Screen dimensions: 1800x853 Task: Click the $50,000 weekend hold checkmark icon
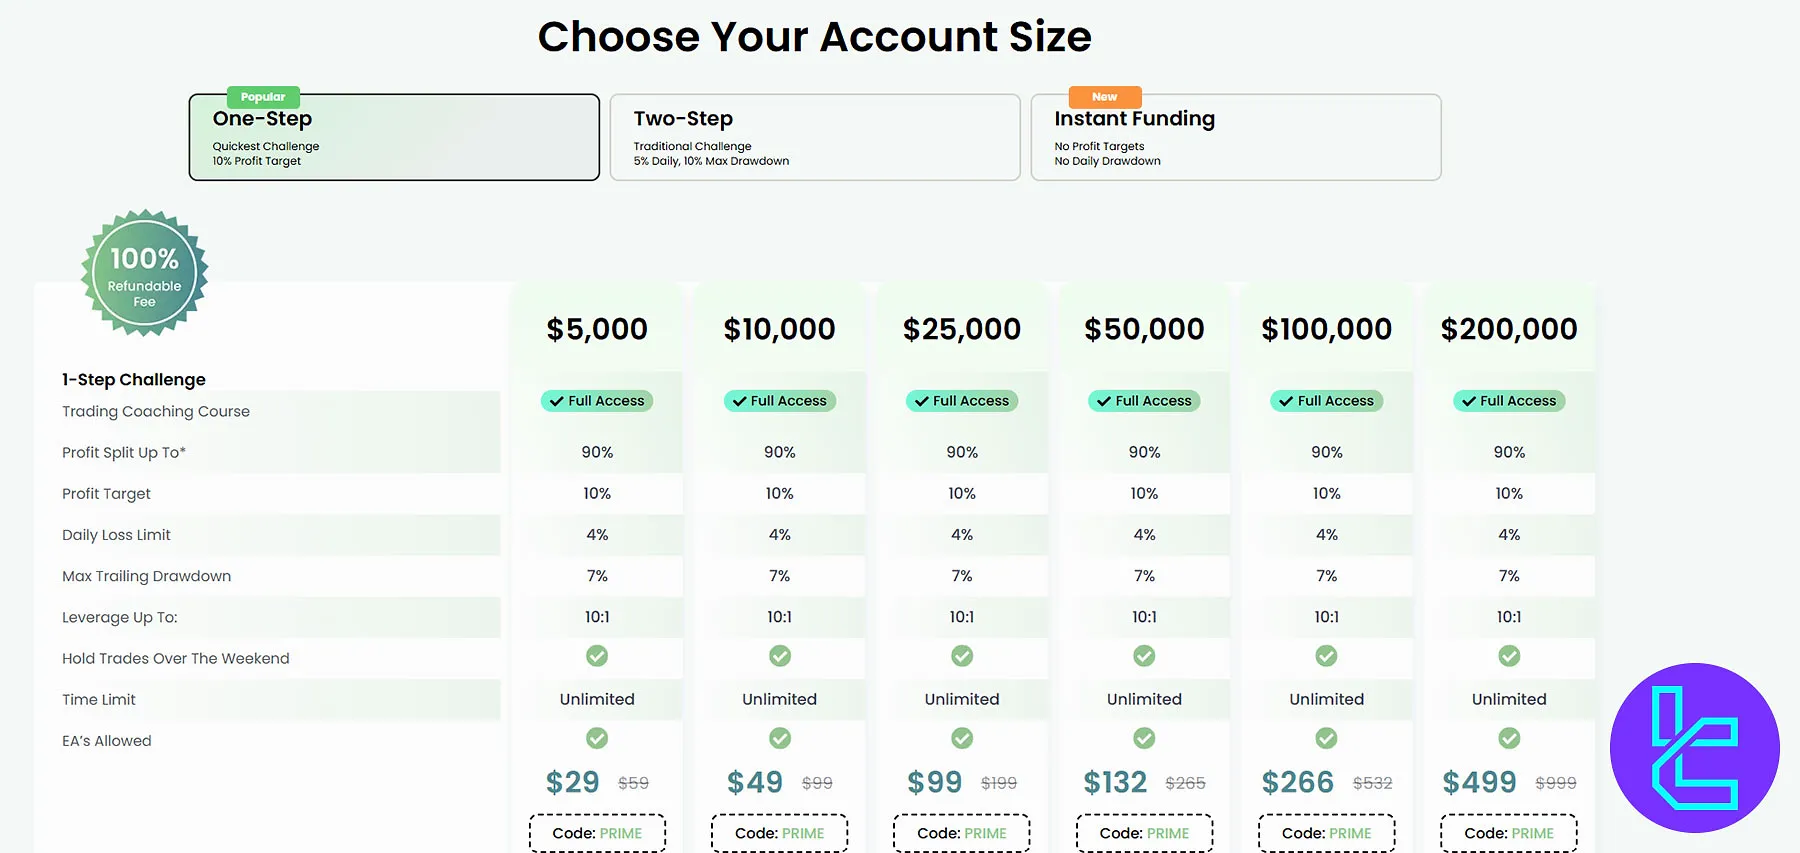click(1144, 656)
